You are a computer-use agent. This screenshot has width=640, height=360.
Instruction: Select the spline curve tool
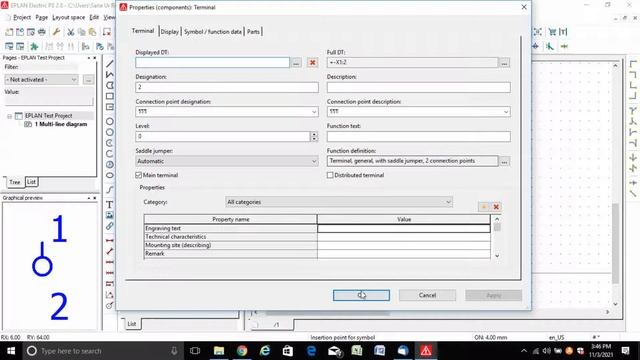tap(110, 190)
